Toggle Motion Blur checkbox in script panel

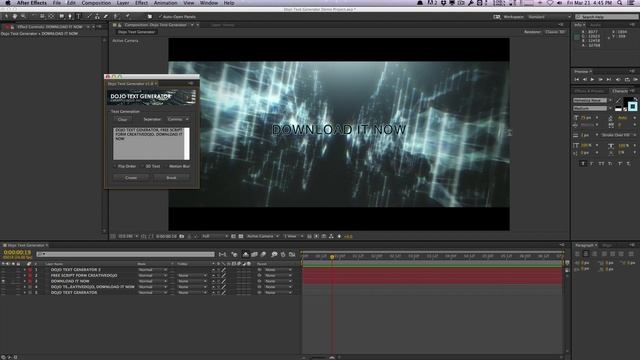(167, 167)
